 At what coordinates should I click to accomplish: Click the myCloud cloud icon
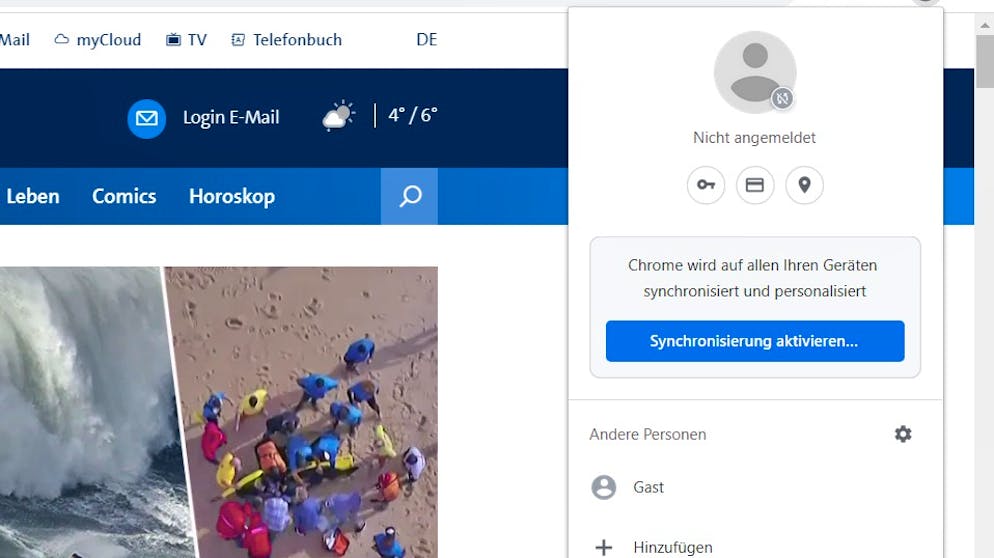(x=61, y=39)
